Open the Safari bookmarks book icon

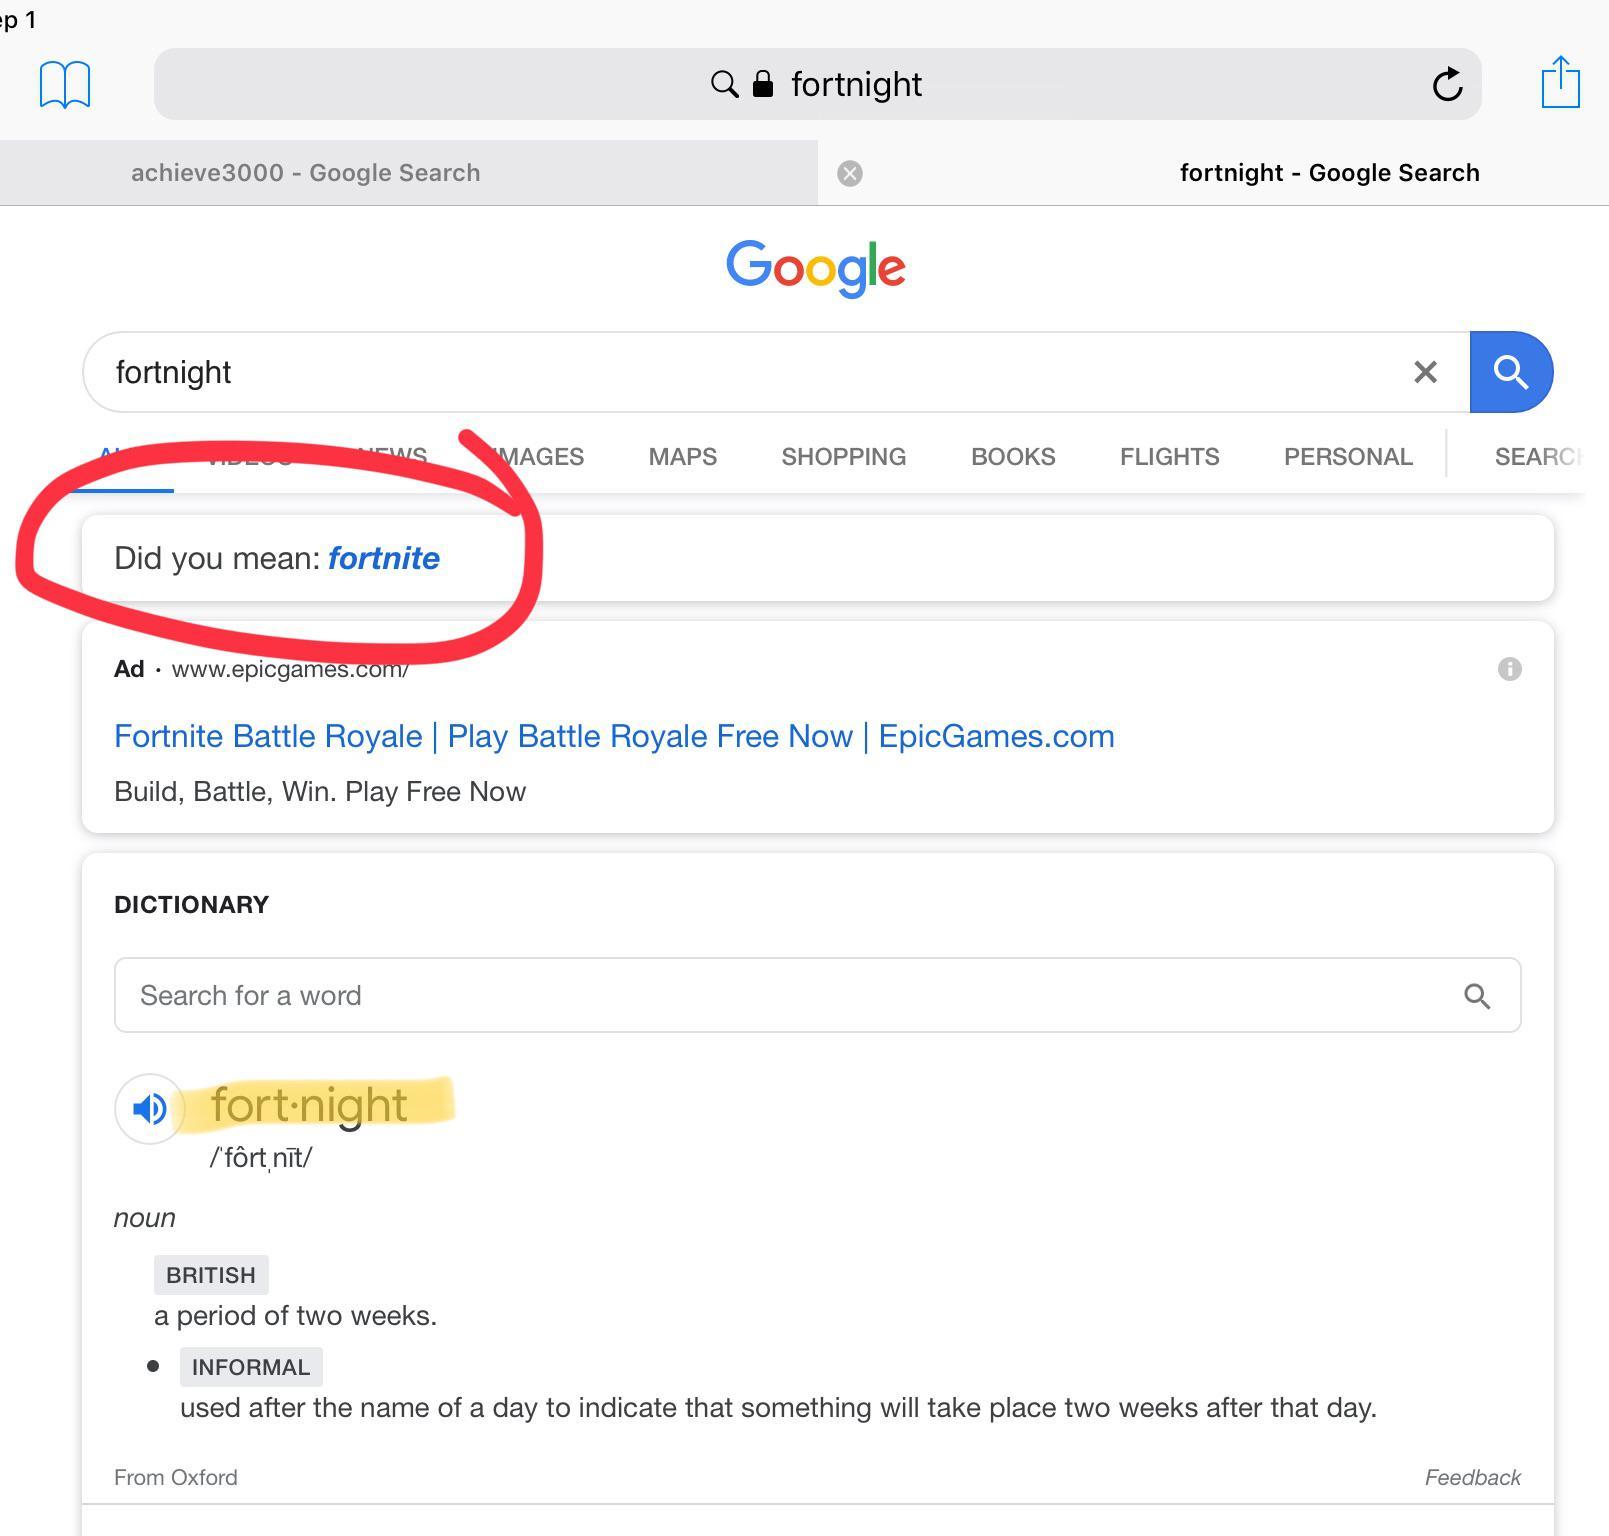coord(65,84)
